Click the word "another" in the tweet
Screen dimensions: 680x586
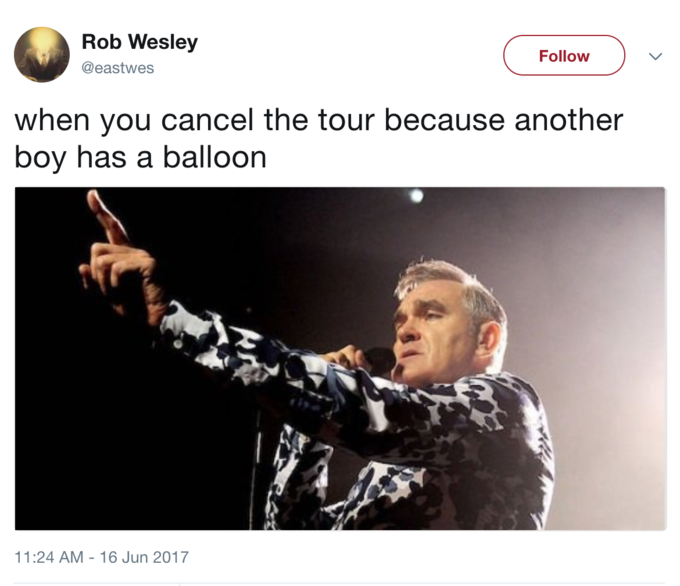click(569, 120)
